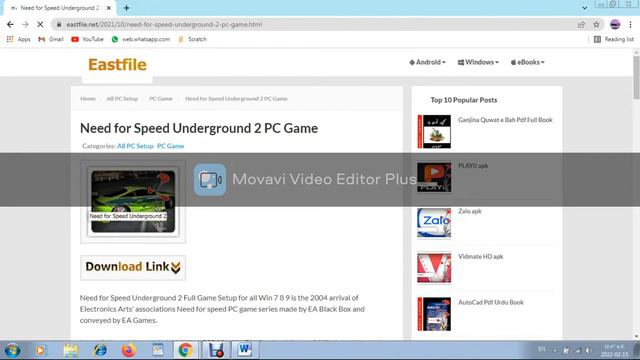
Task: Launch Internet Explorer from taskbar
Action: coord(100,350)
